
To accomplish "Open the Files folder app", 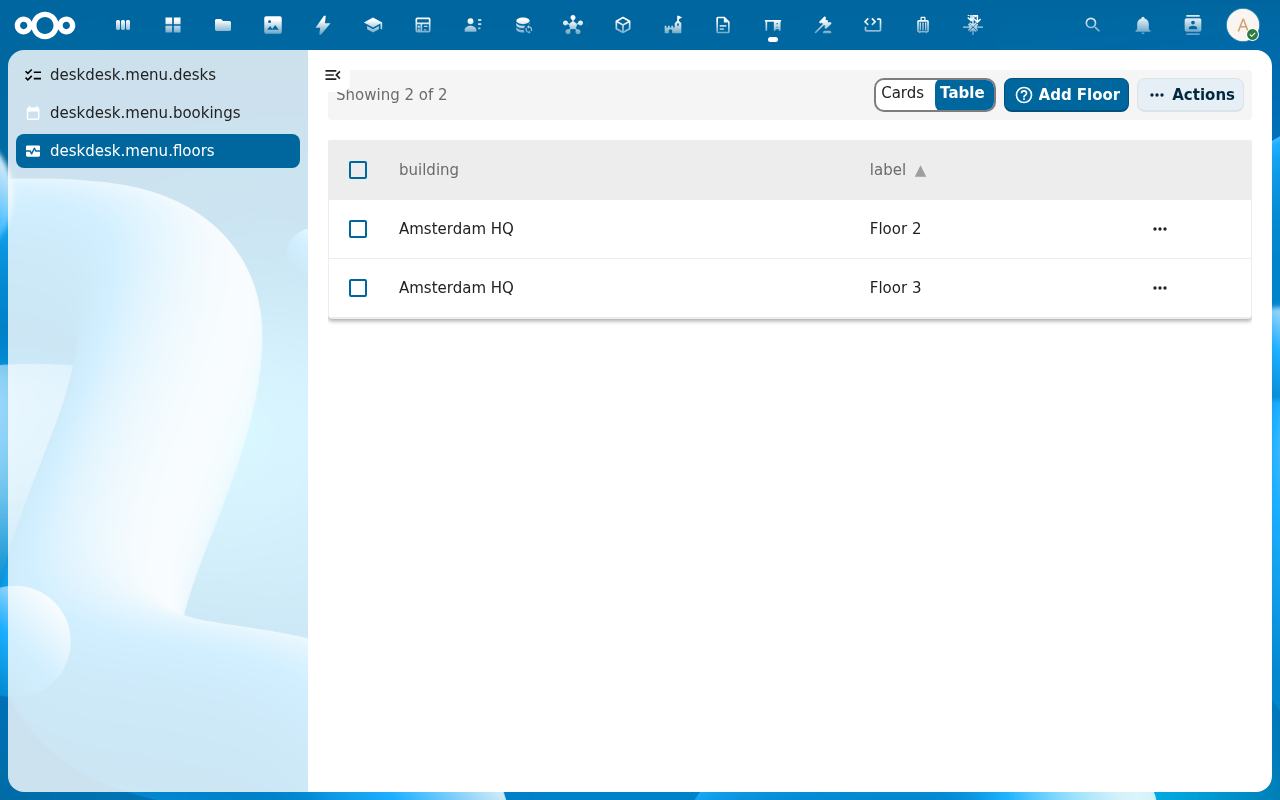I will pyautogui.click(x=223, y=25).
